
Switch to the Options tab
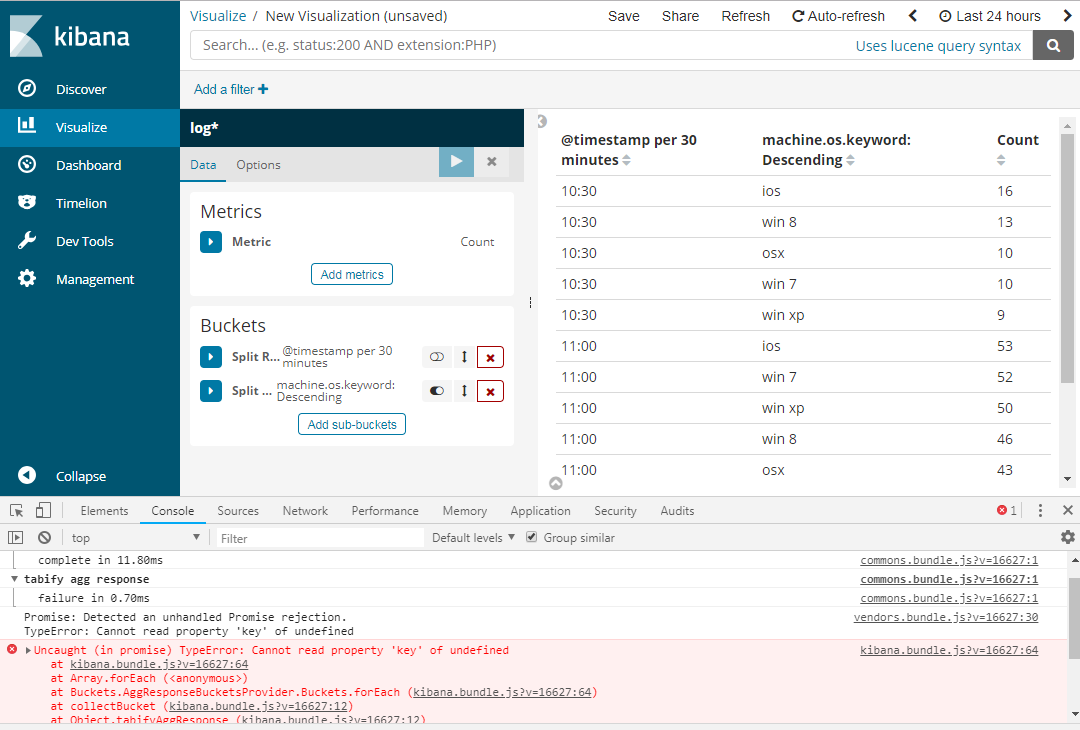pos(258,165)
